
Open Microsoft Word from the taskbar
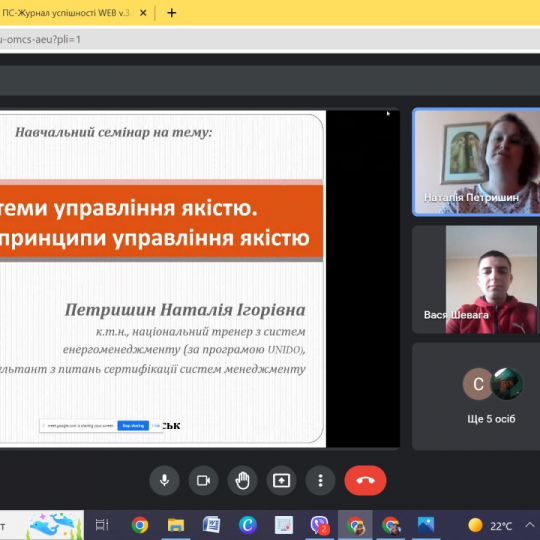(x=211, y=525)
